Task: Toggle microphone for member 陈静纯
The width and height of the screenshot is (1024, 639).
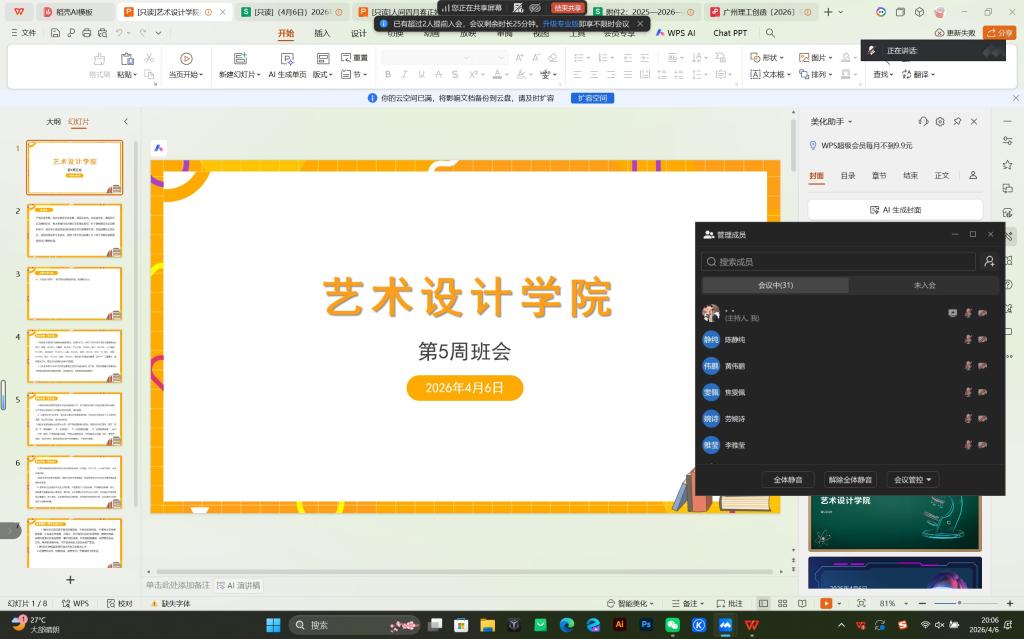Action: click(x=968, y=340)
